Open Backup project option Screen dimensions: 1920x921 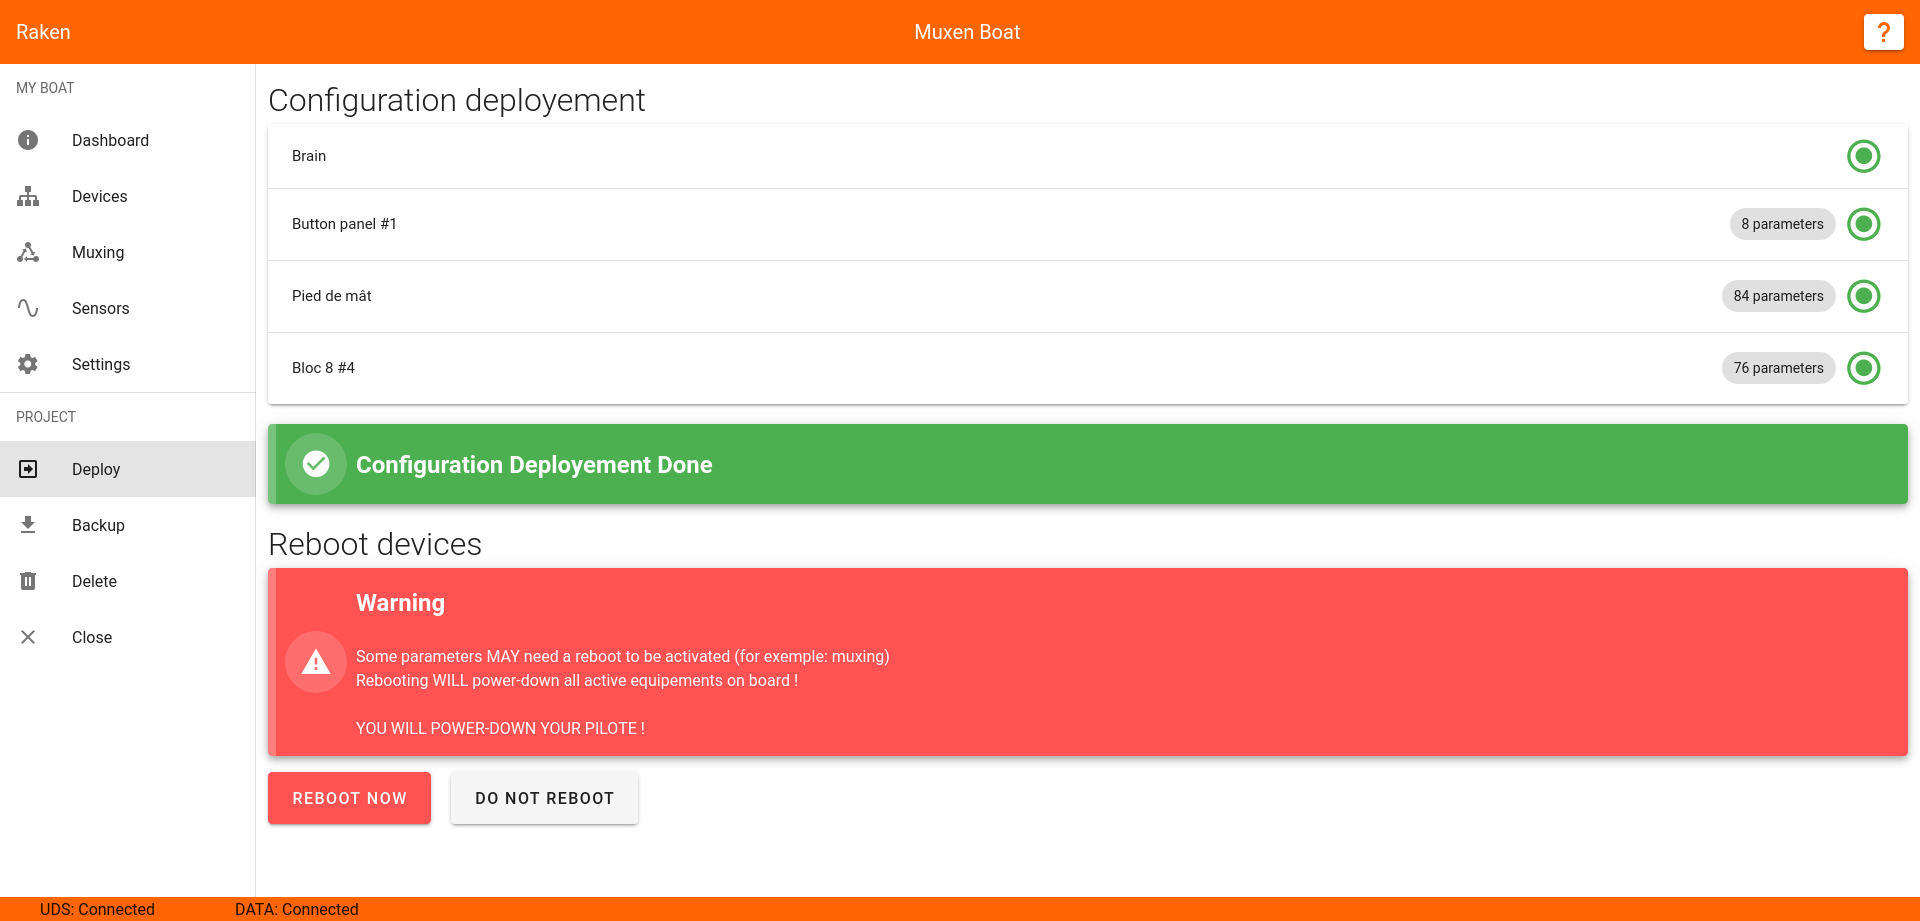(128, 525)
